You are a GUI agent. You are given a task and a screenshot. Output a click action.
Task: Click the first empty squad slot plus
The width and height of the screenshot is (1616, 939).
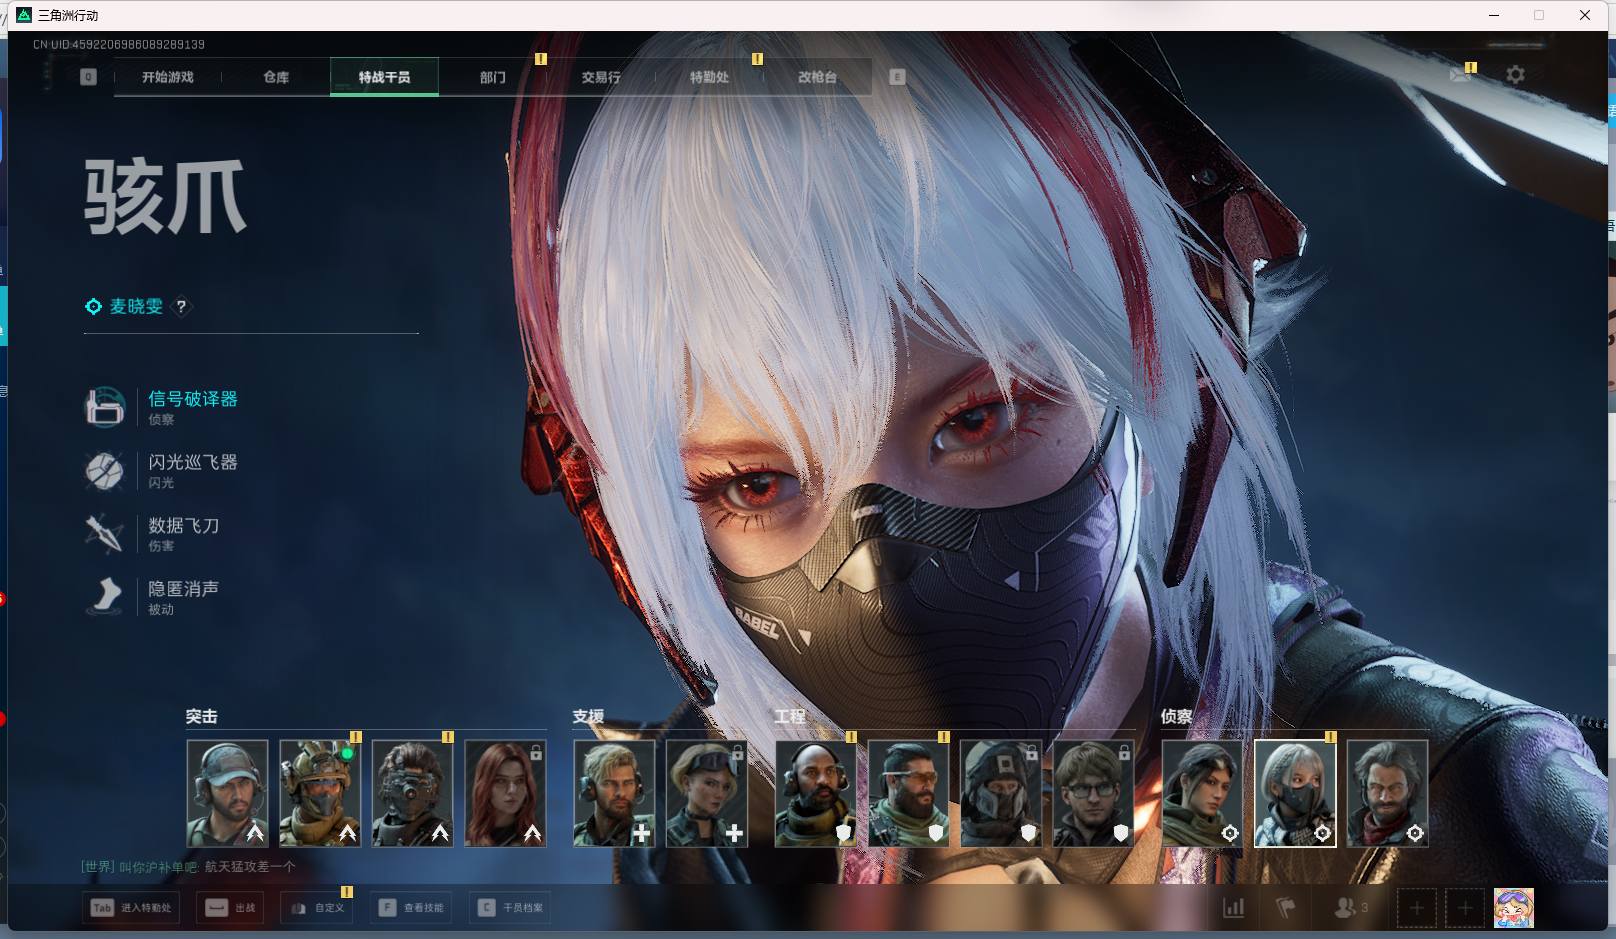[x=1417, y=908]
